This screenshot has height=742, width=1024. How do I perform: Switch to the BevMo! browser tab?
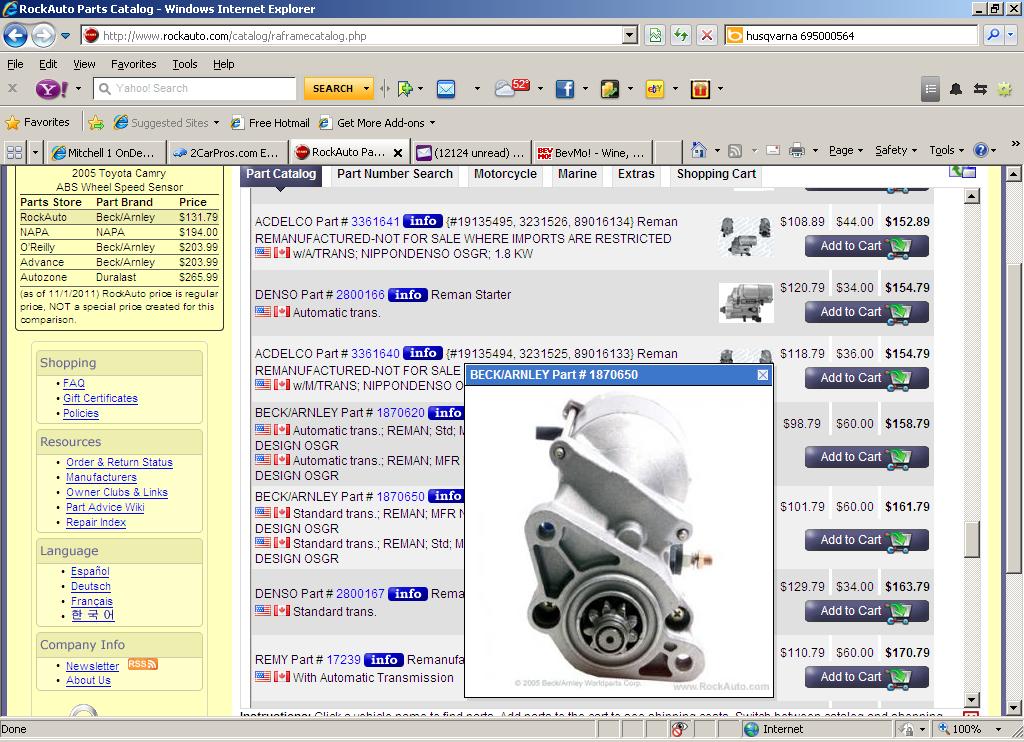(590, 153)
